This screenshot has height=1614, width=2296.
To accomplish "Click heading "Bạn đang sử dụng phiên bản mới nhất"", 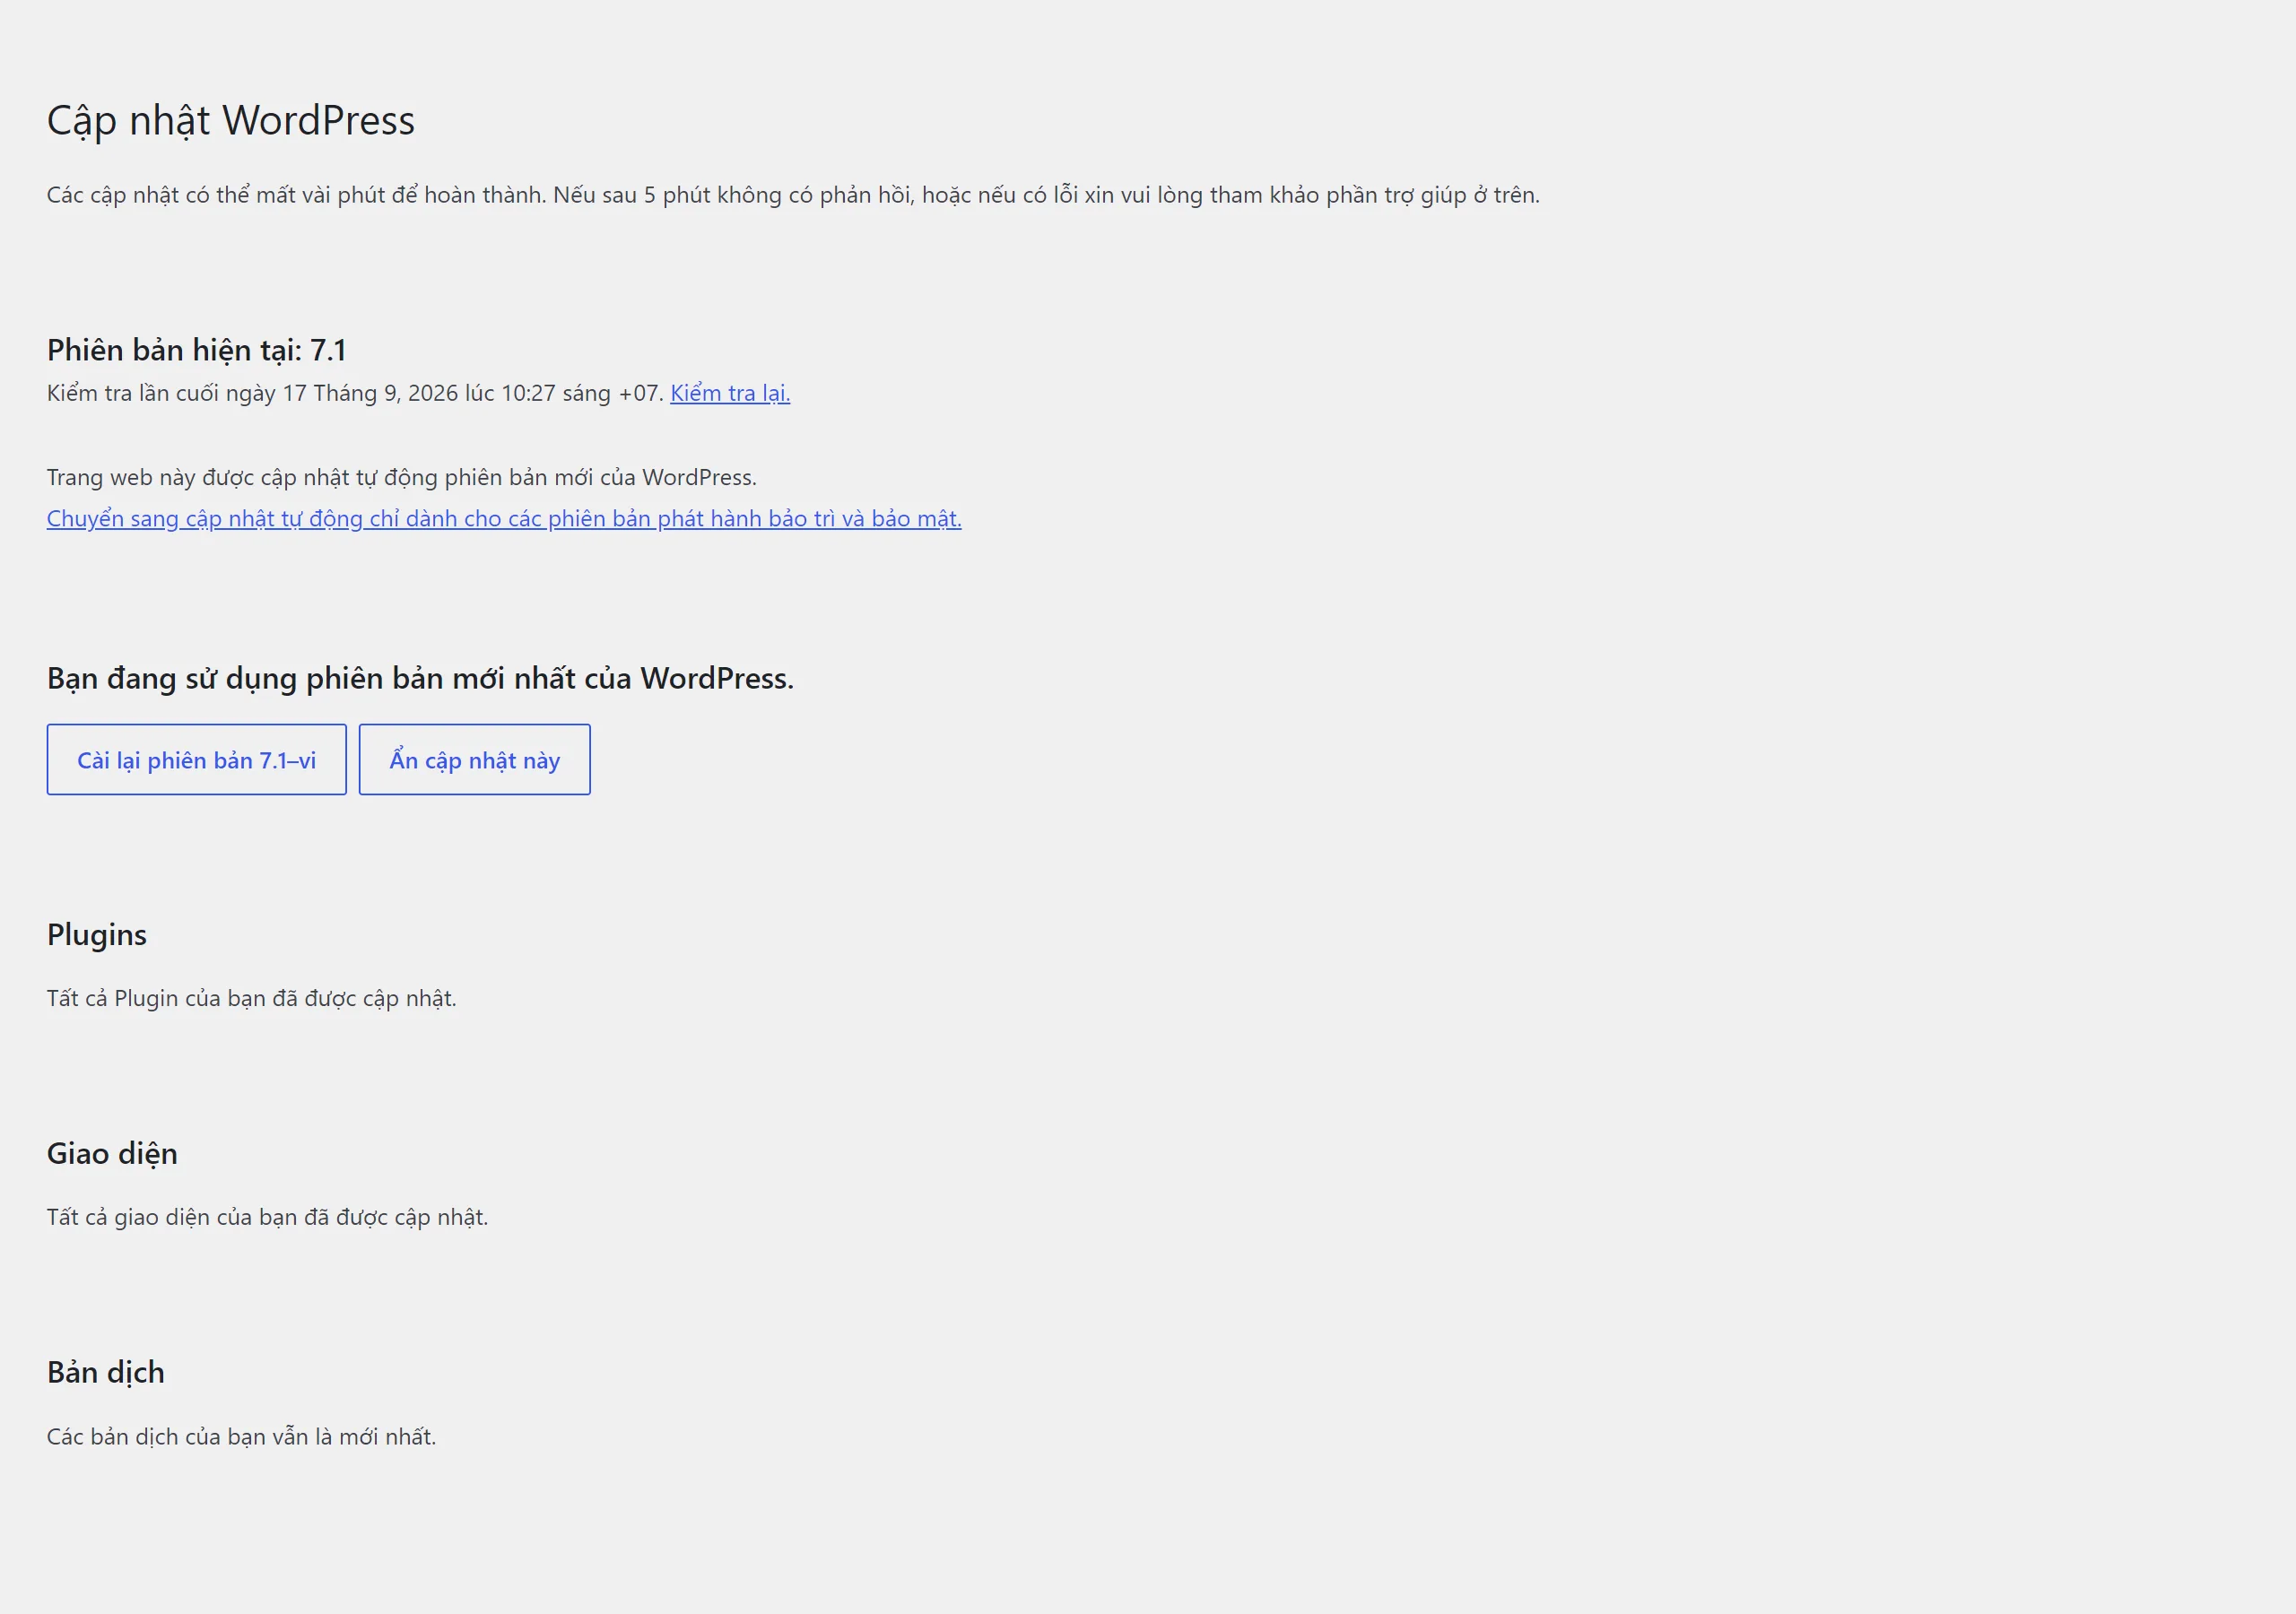I will tap(420, 679).
